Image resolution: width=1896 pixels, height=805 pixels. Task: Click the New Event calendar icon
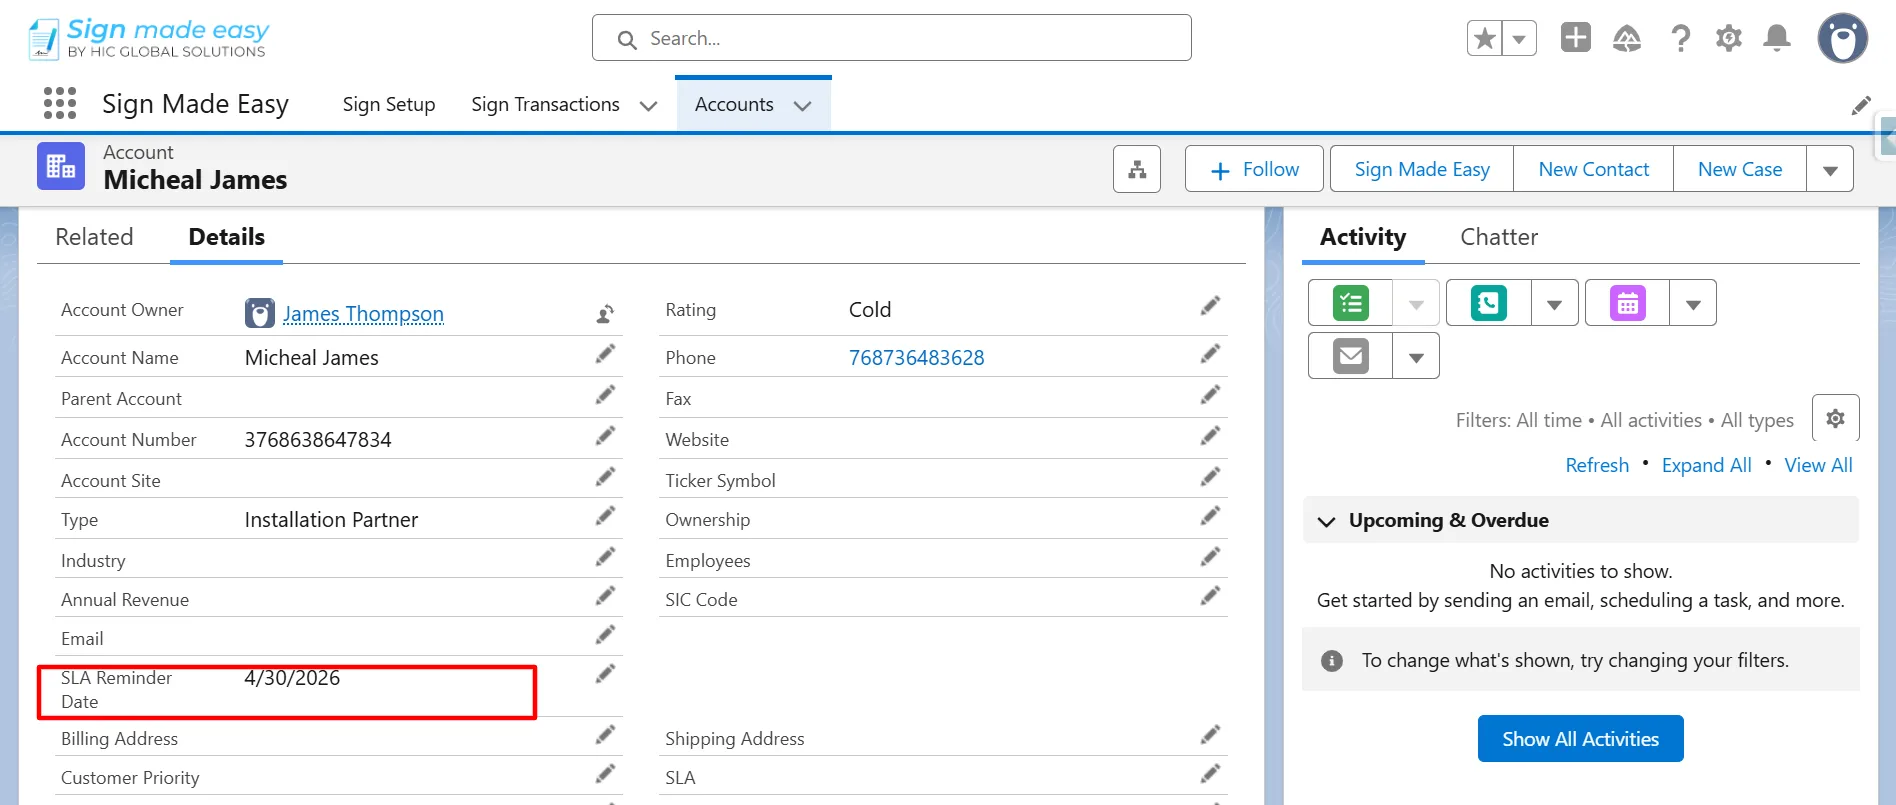1628,303
